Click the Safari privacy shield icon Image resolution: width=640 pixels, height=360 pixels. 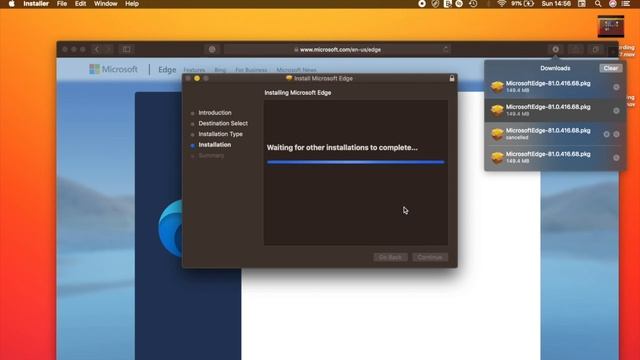point(212,49)
